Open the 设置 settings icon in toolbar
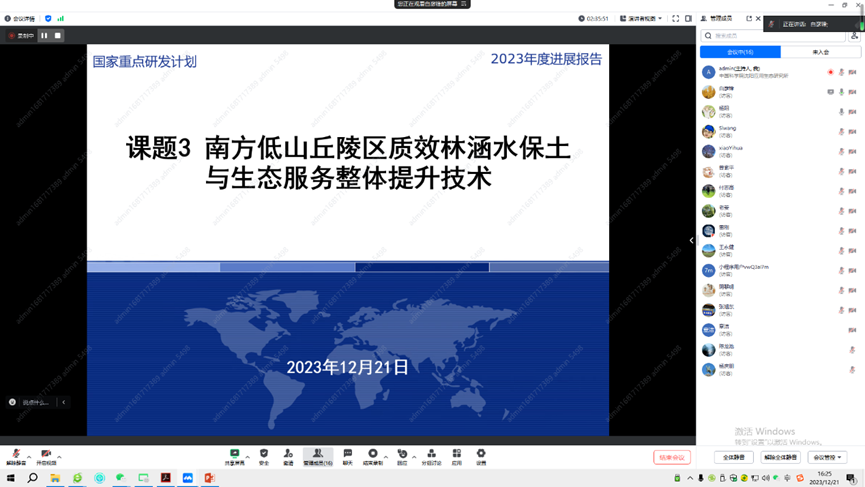865x487 pixels. tap(481, 457)
